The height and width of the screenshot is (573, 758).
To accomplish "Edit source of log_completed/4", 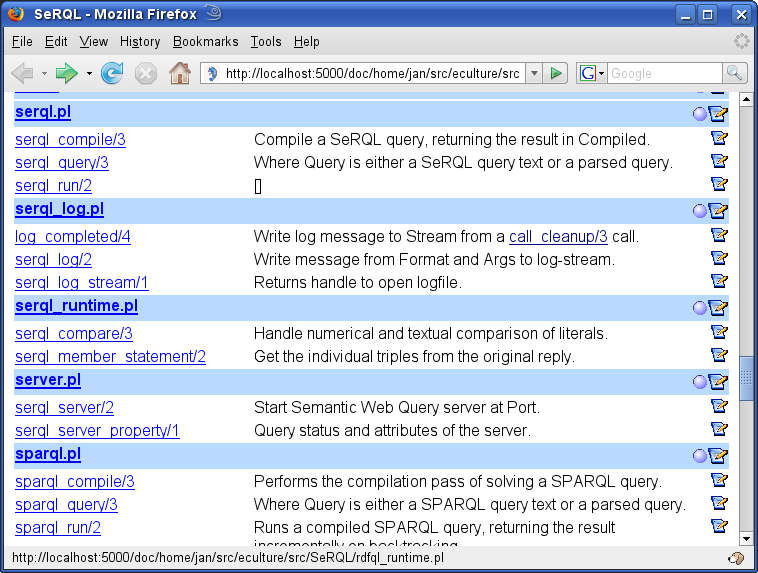I will coord(719,235).
